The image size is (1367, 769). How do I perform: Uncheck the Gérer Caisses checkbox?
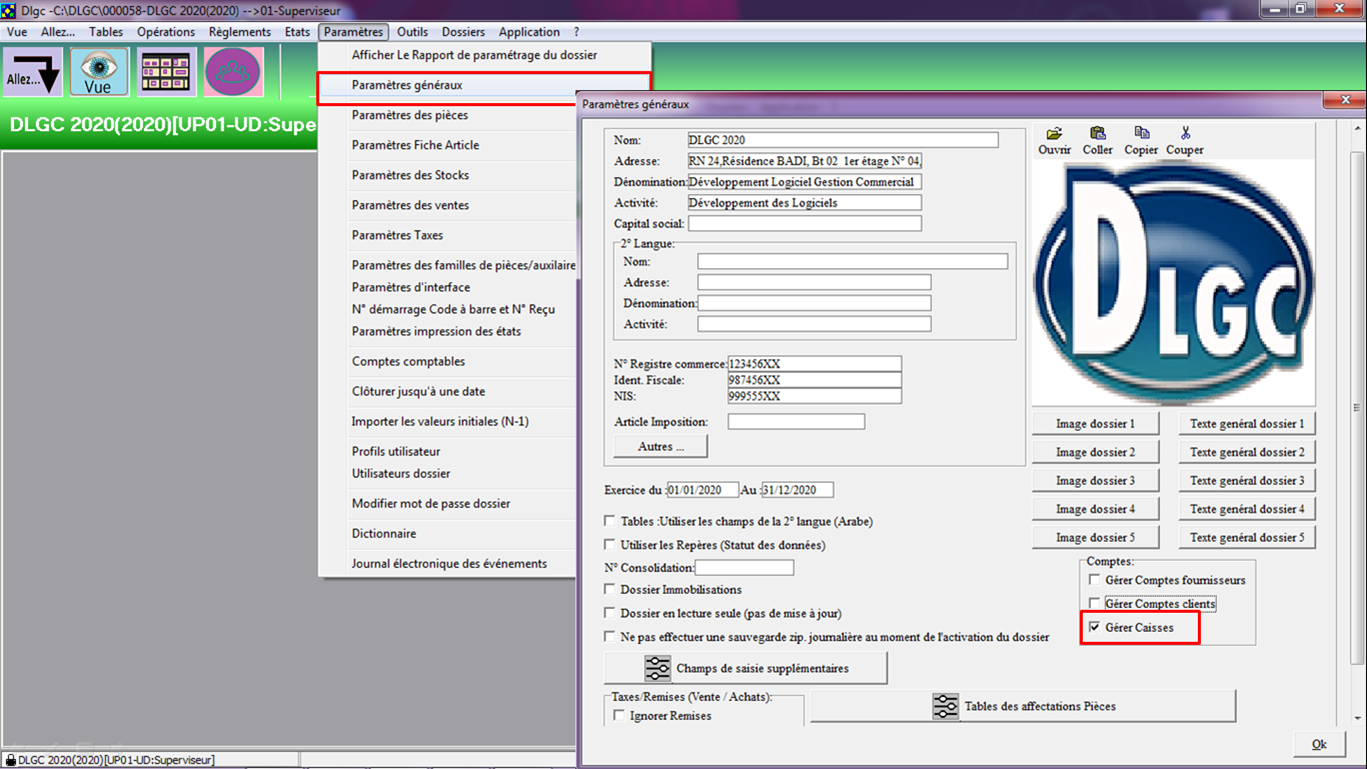1095,627
